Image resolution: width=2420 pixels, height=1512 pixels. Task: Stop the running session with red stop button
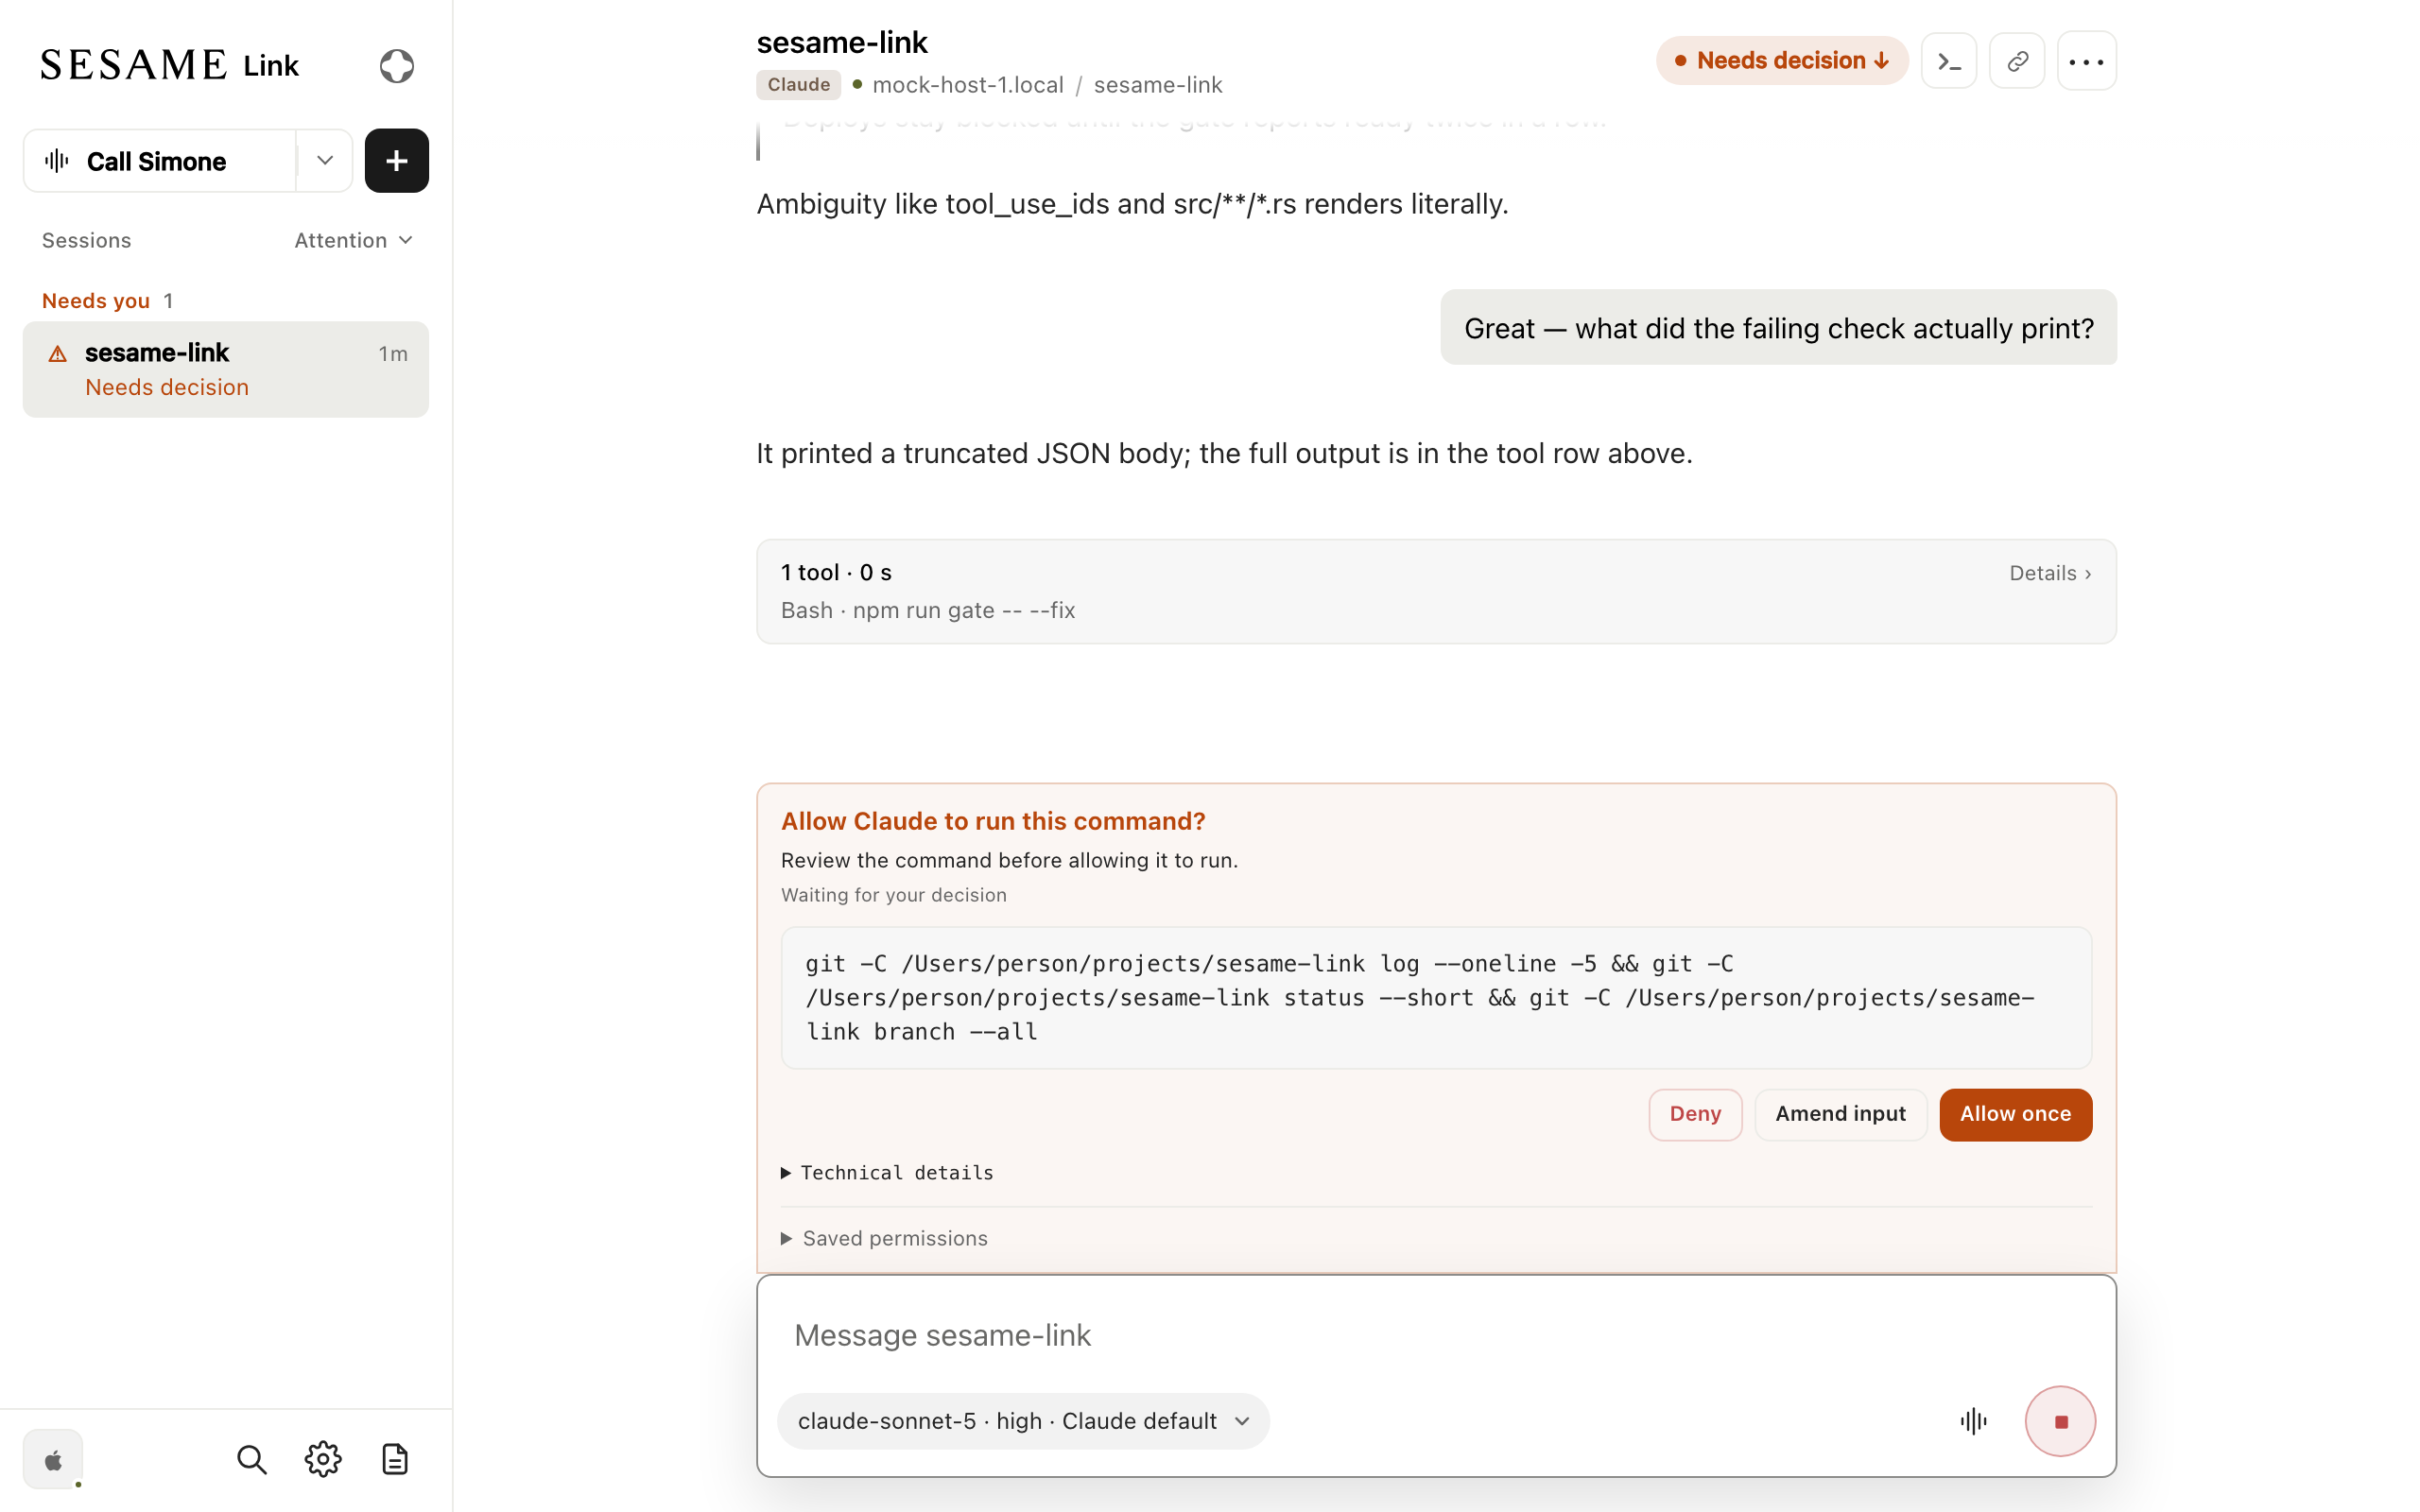tap(2060, 1421)
